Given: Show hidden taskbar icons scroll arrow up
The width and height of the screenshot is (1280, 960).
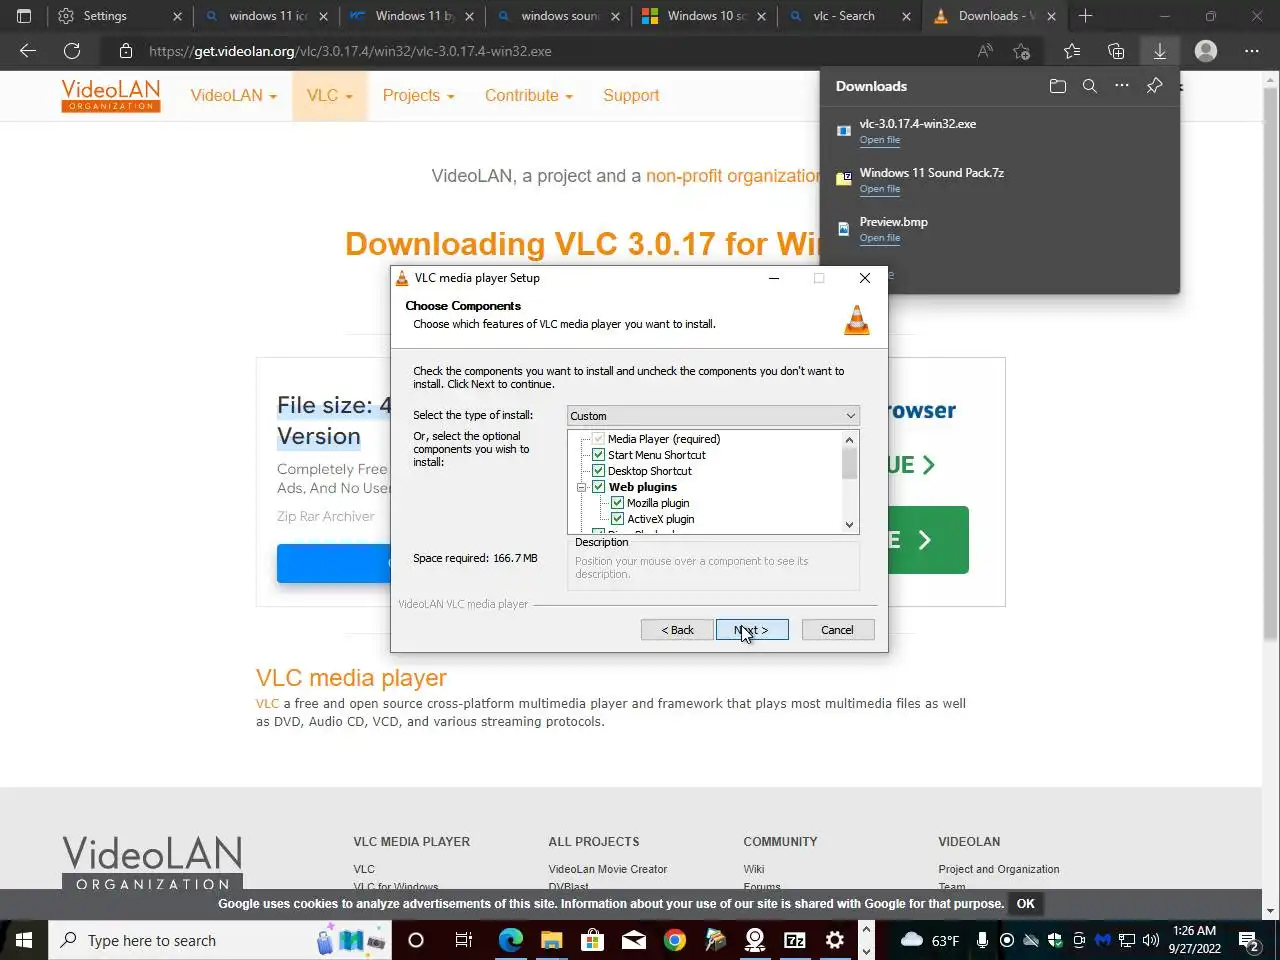Looking at the screenshot, I should pos(866,930).
